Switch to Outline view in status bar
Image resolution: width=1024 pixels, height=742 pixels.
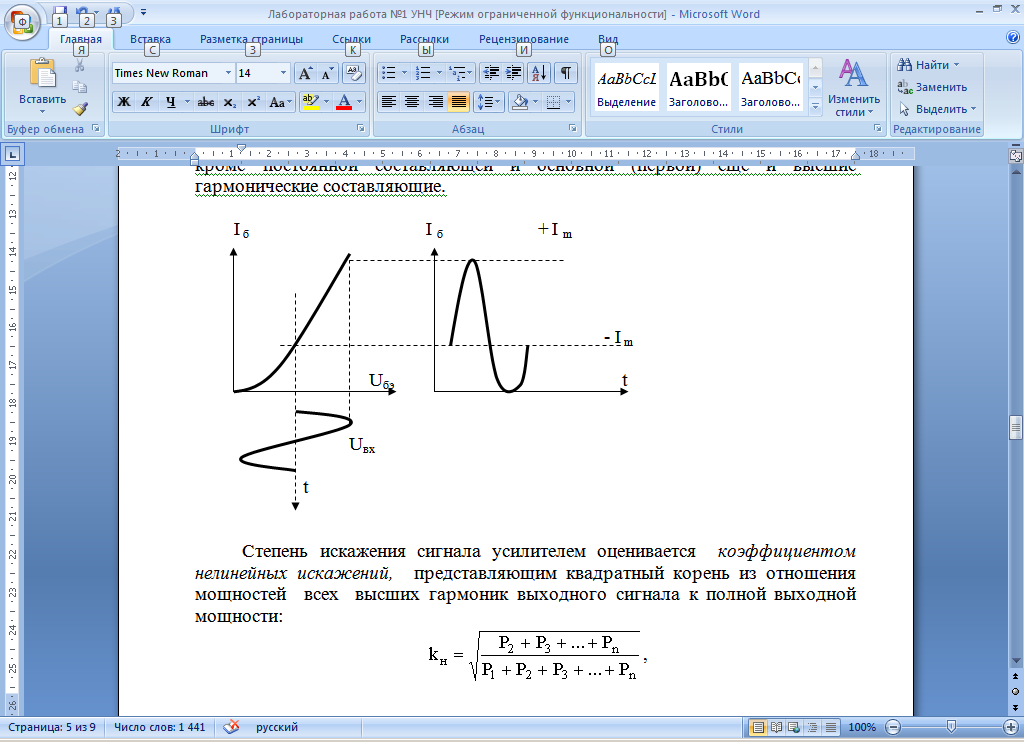812,727
